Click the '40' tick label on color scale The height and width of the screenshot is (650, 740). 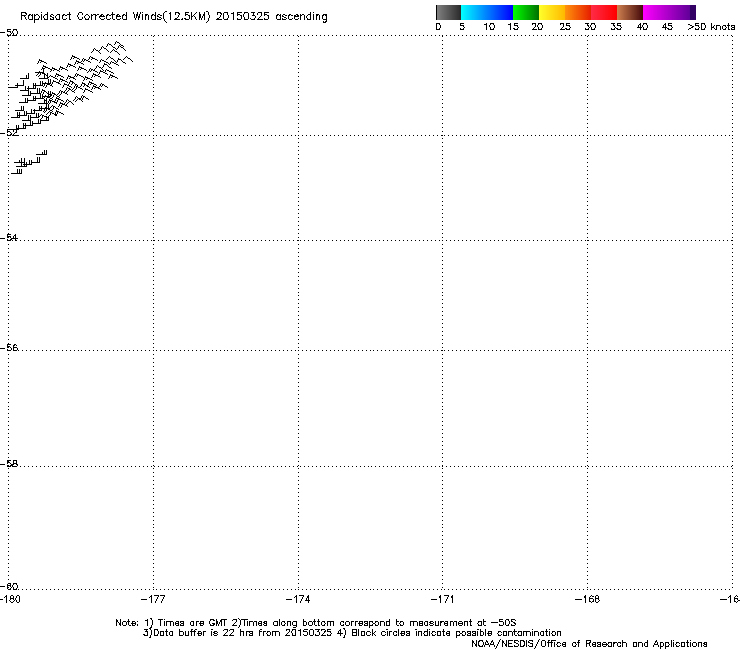[642, 27]
